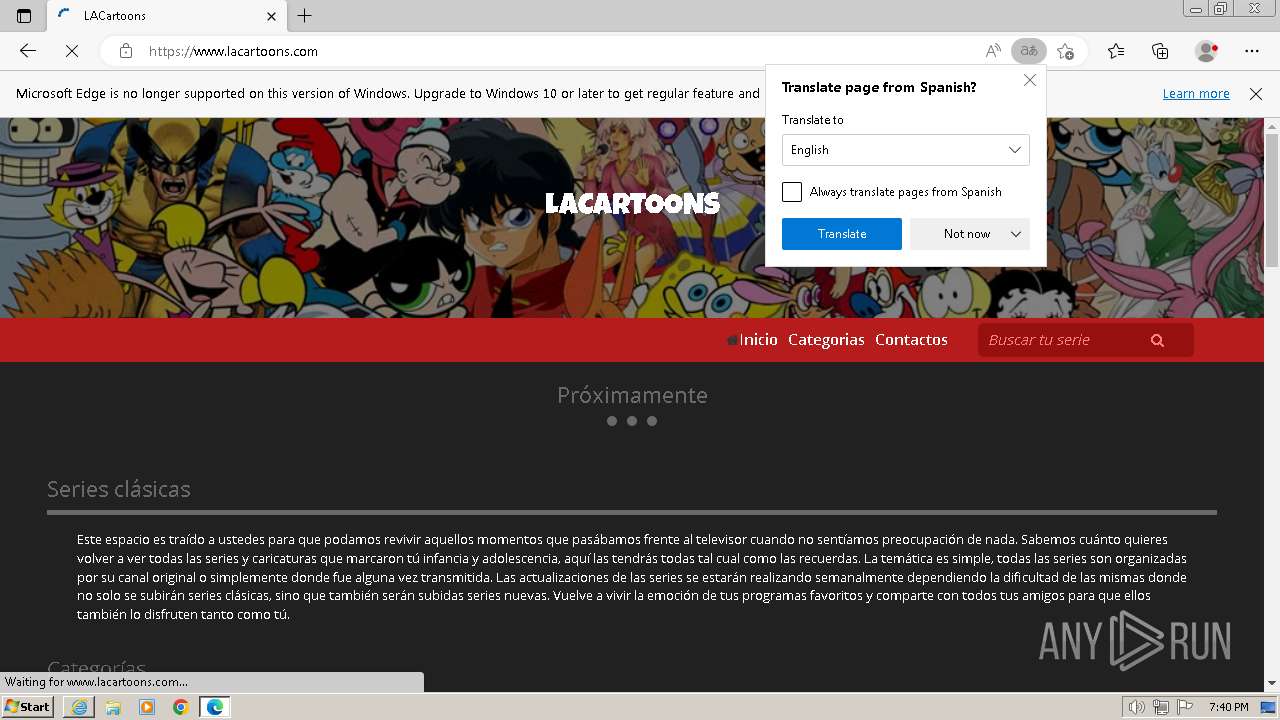Open the Learn more link
Image resolution: width=1280 pixels, height=720 pixels.
1196,94
